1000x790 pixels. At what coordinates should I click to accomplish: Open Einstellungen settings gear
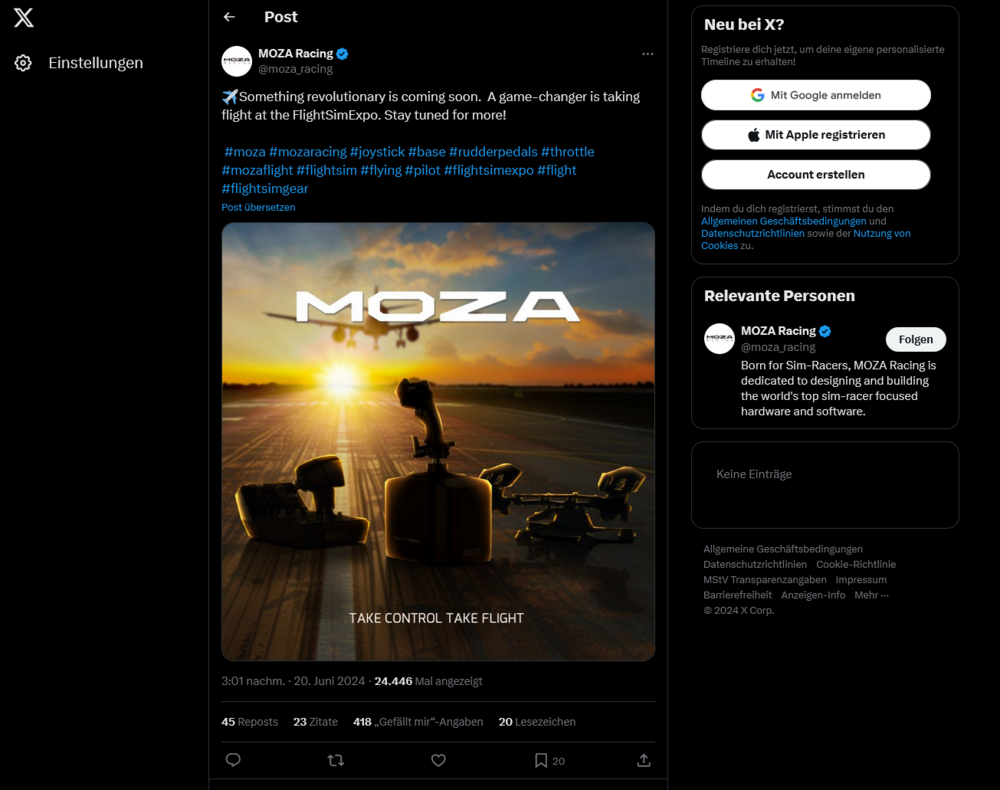pyautogui.click(x=23, y=63)
